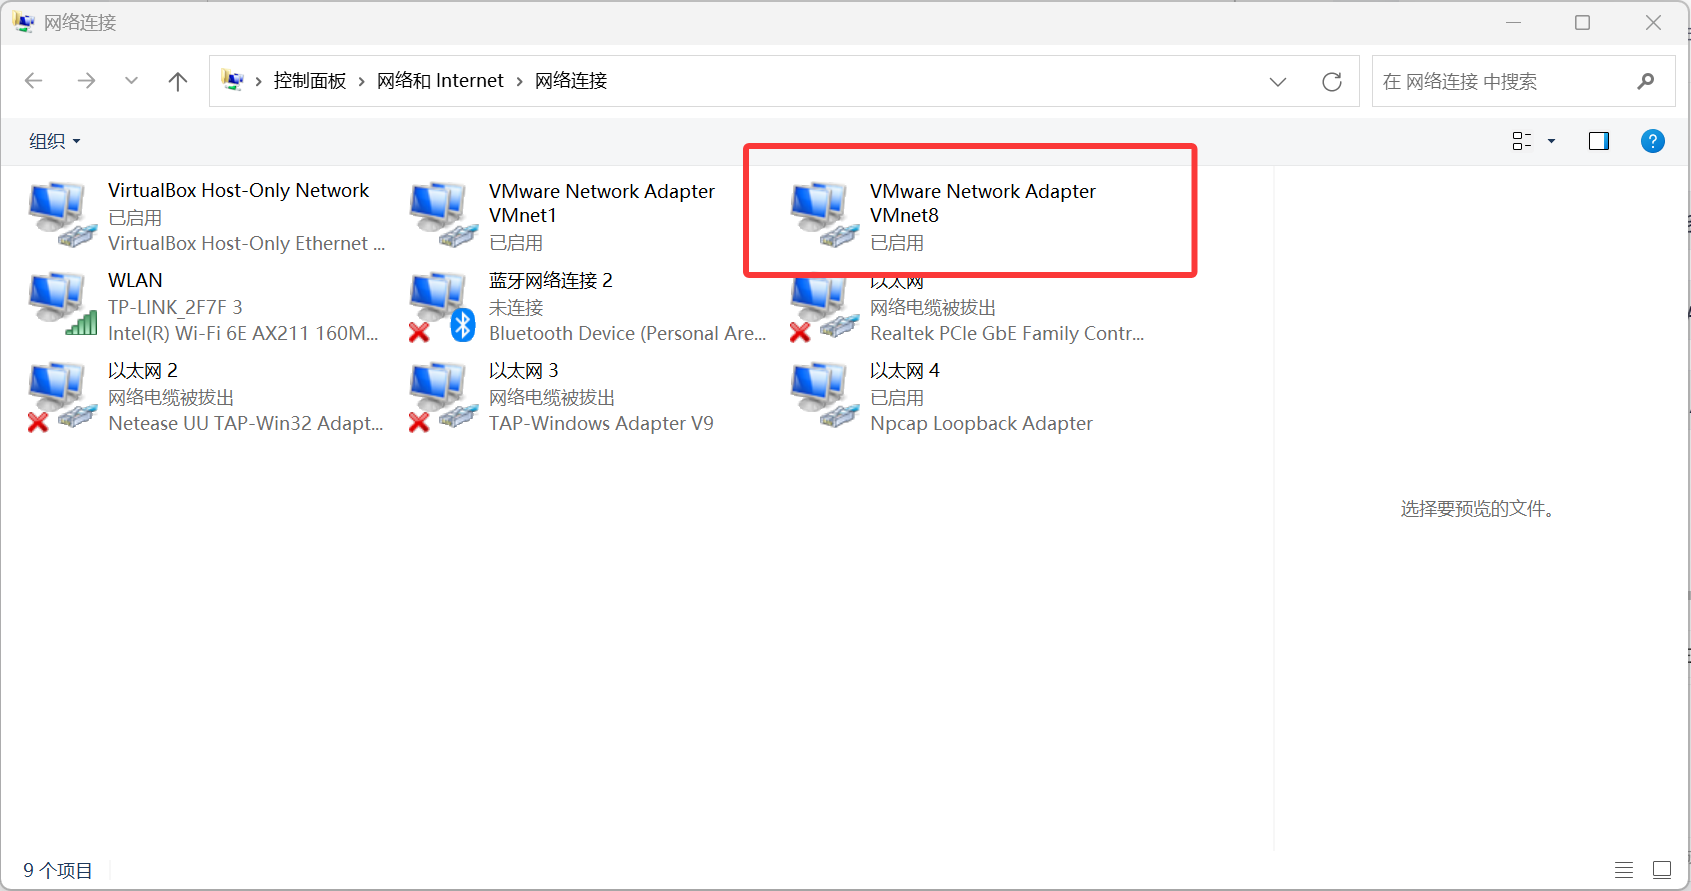Click the search magnifier icon
The width and height of the screenshot is (1691, 891).
[x=1646, y=81]
